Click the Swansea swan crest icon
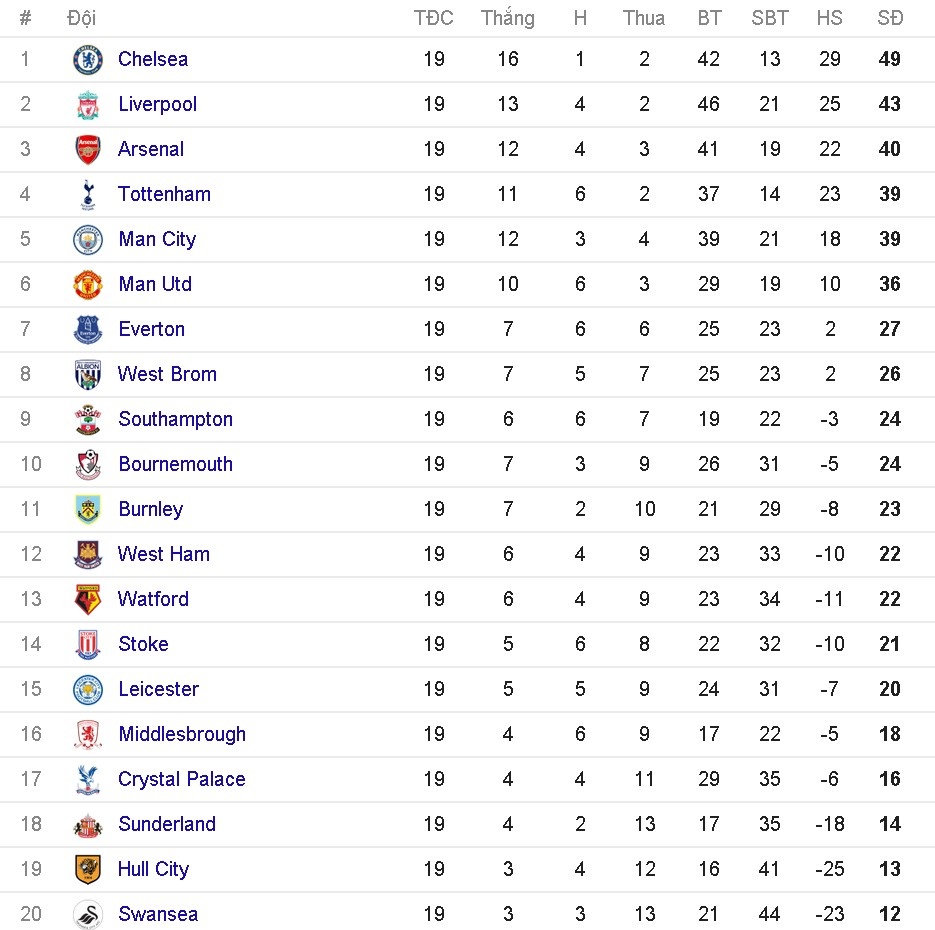Image resolution: width=935 pixels, height=930 pixels. [x=88, y=915]
